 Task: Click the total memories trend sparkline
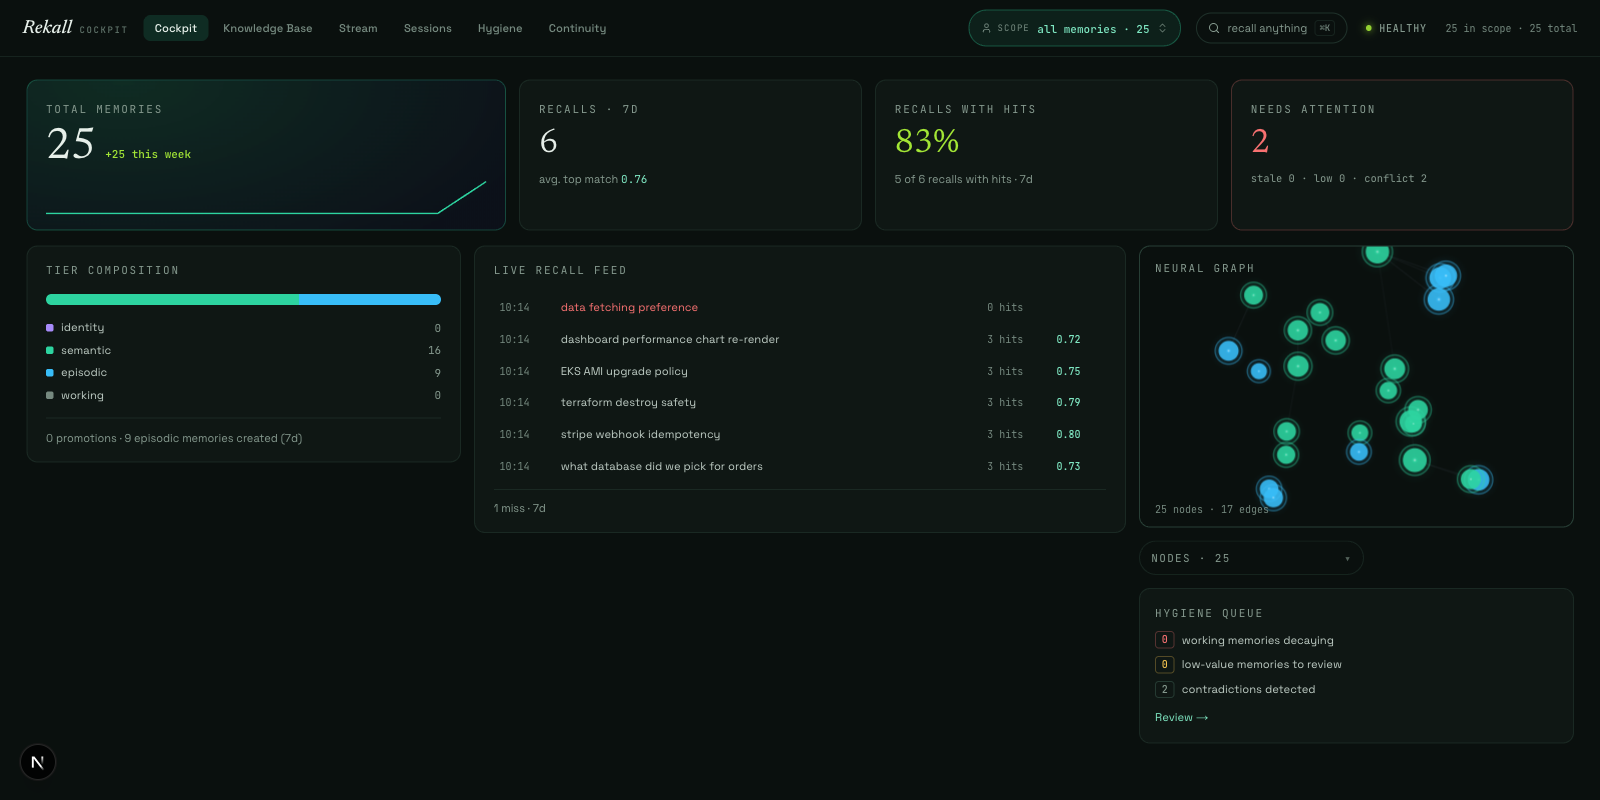[266, 198]
